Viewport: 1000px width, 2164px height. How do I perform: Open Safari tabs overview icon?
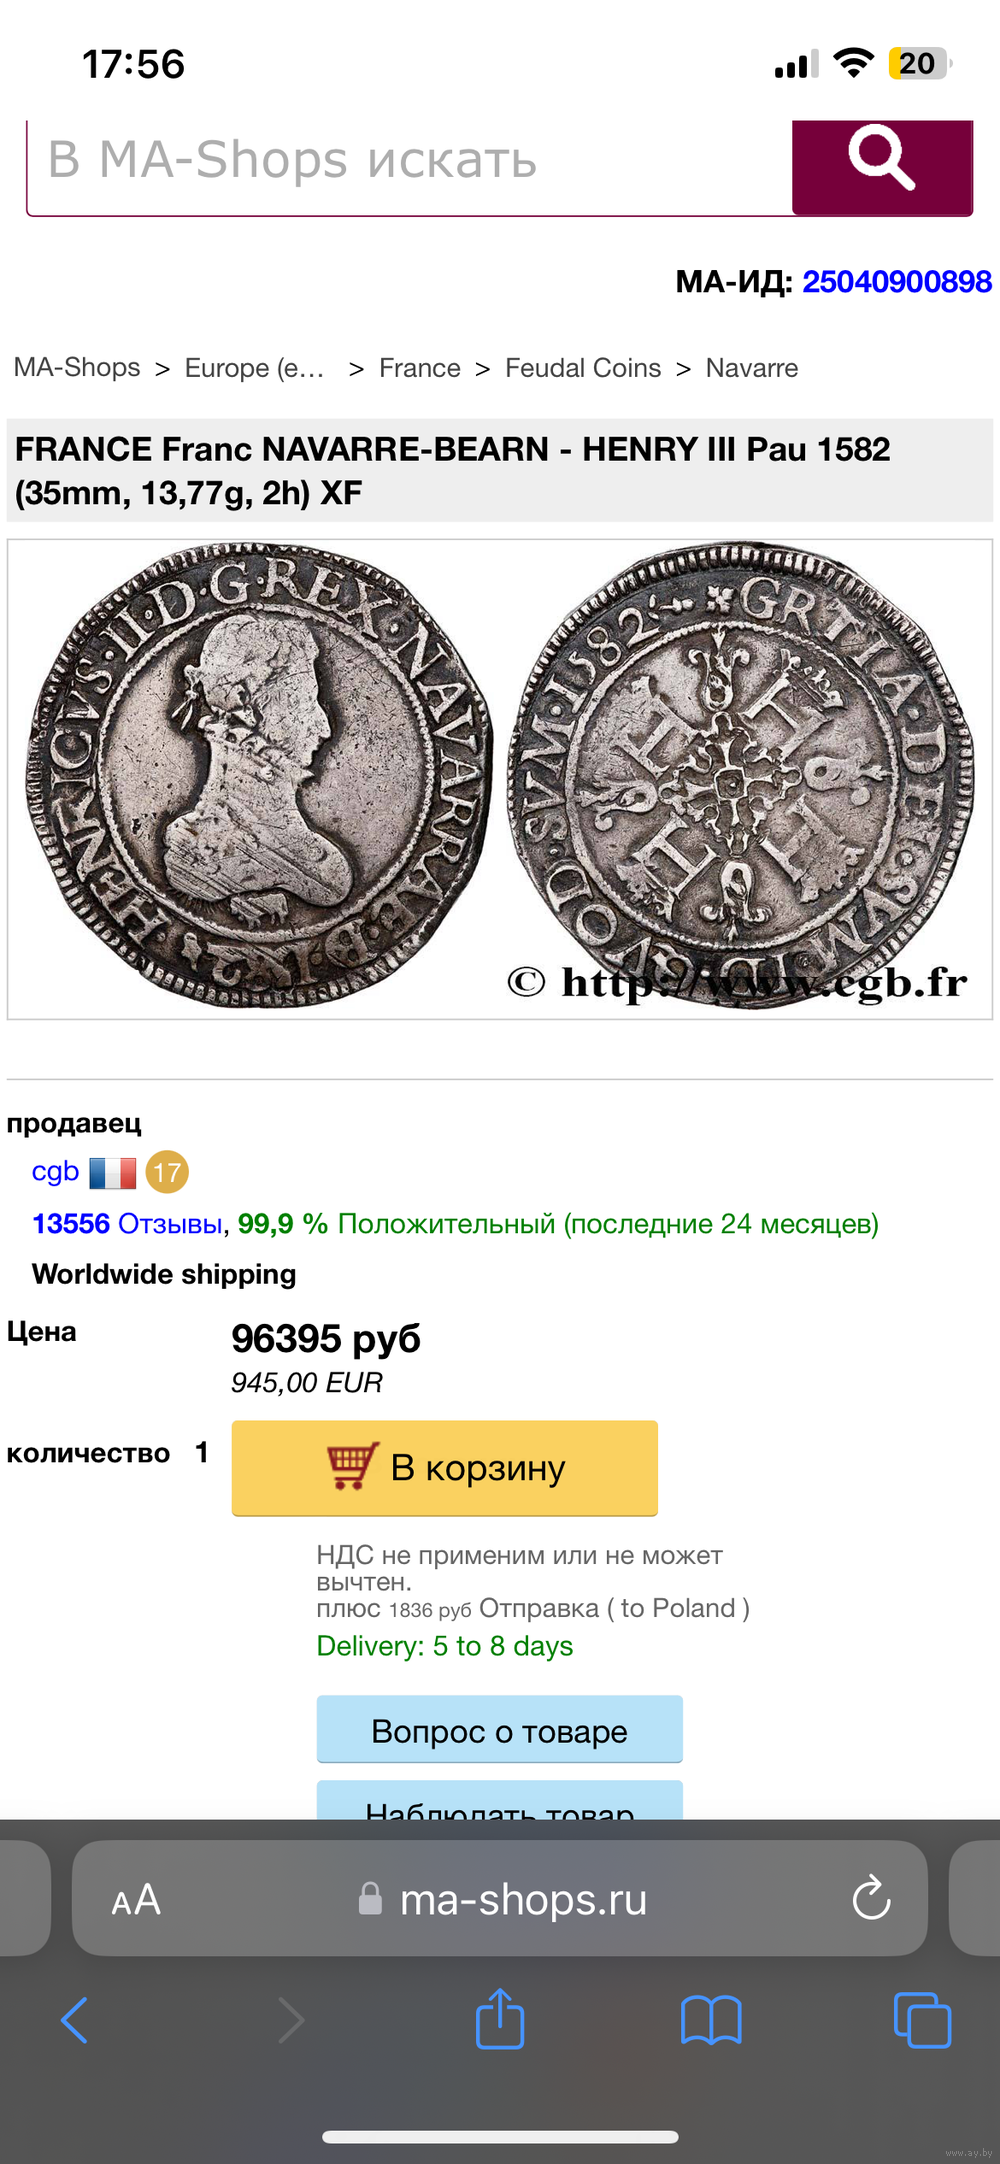(922, 2020)
